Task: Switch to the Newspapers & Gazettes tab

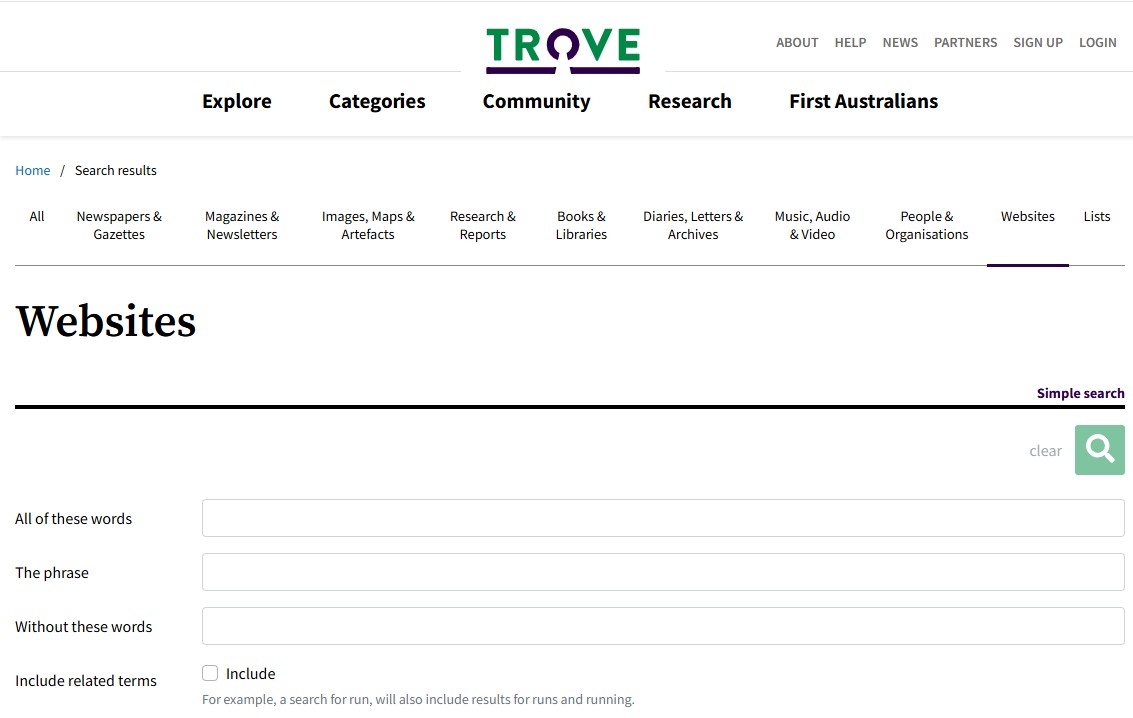Action: (x=119, y=225)
